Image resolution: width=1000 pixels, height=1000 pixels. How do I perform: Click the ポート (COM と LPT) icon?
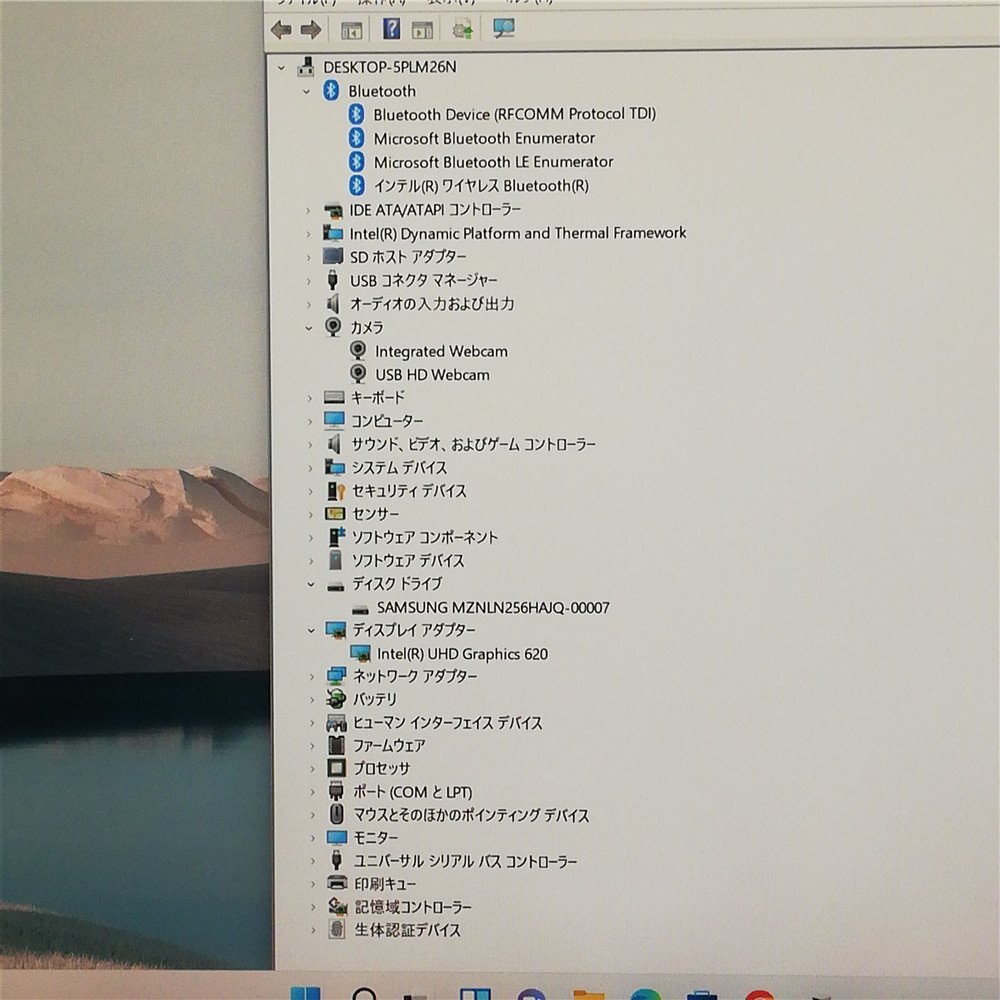coord(337,792)
